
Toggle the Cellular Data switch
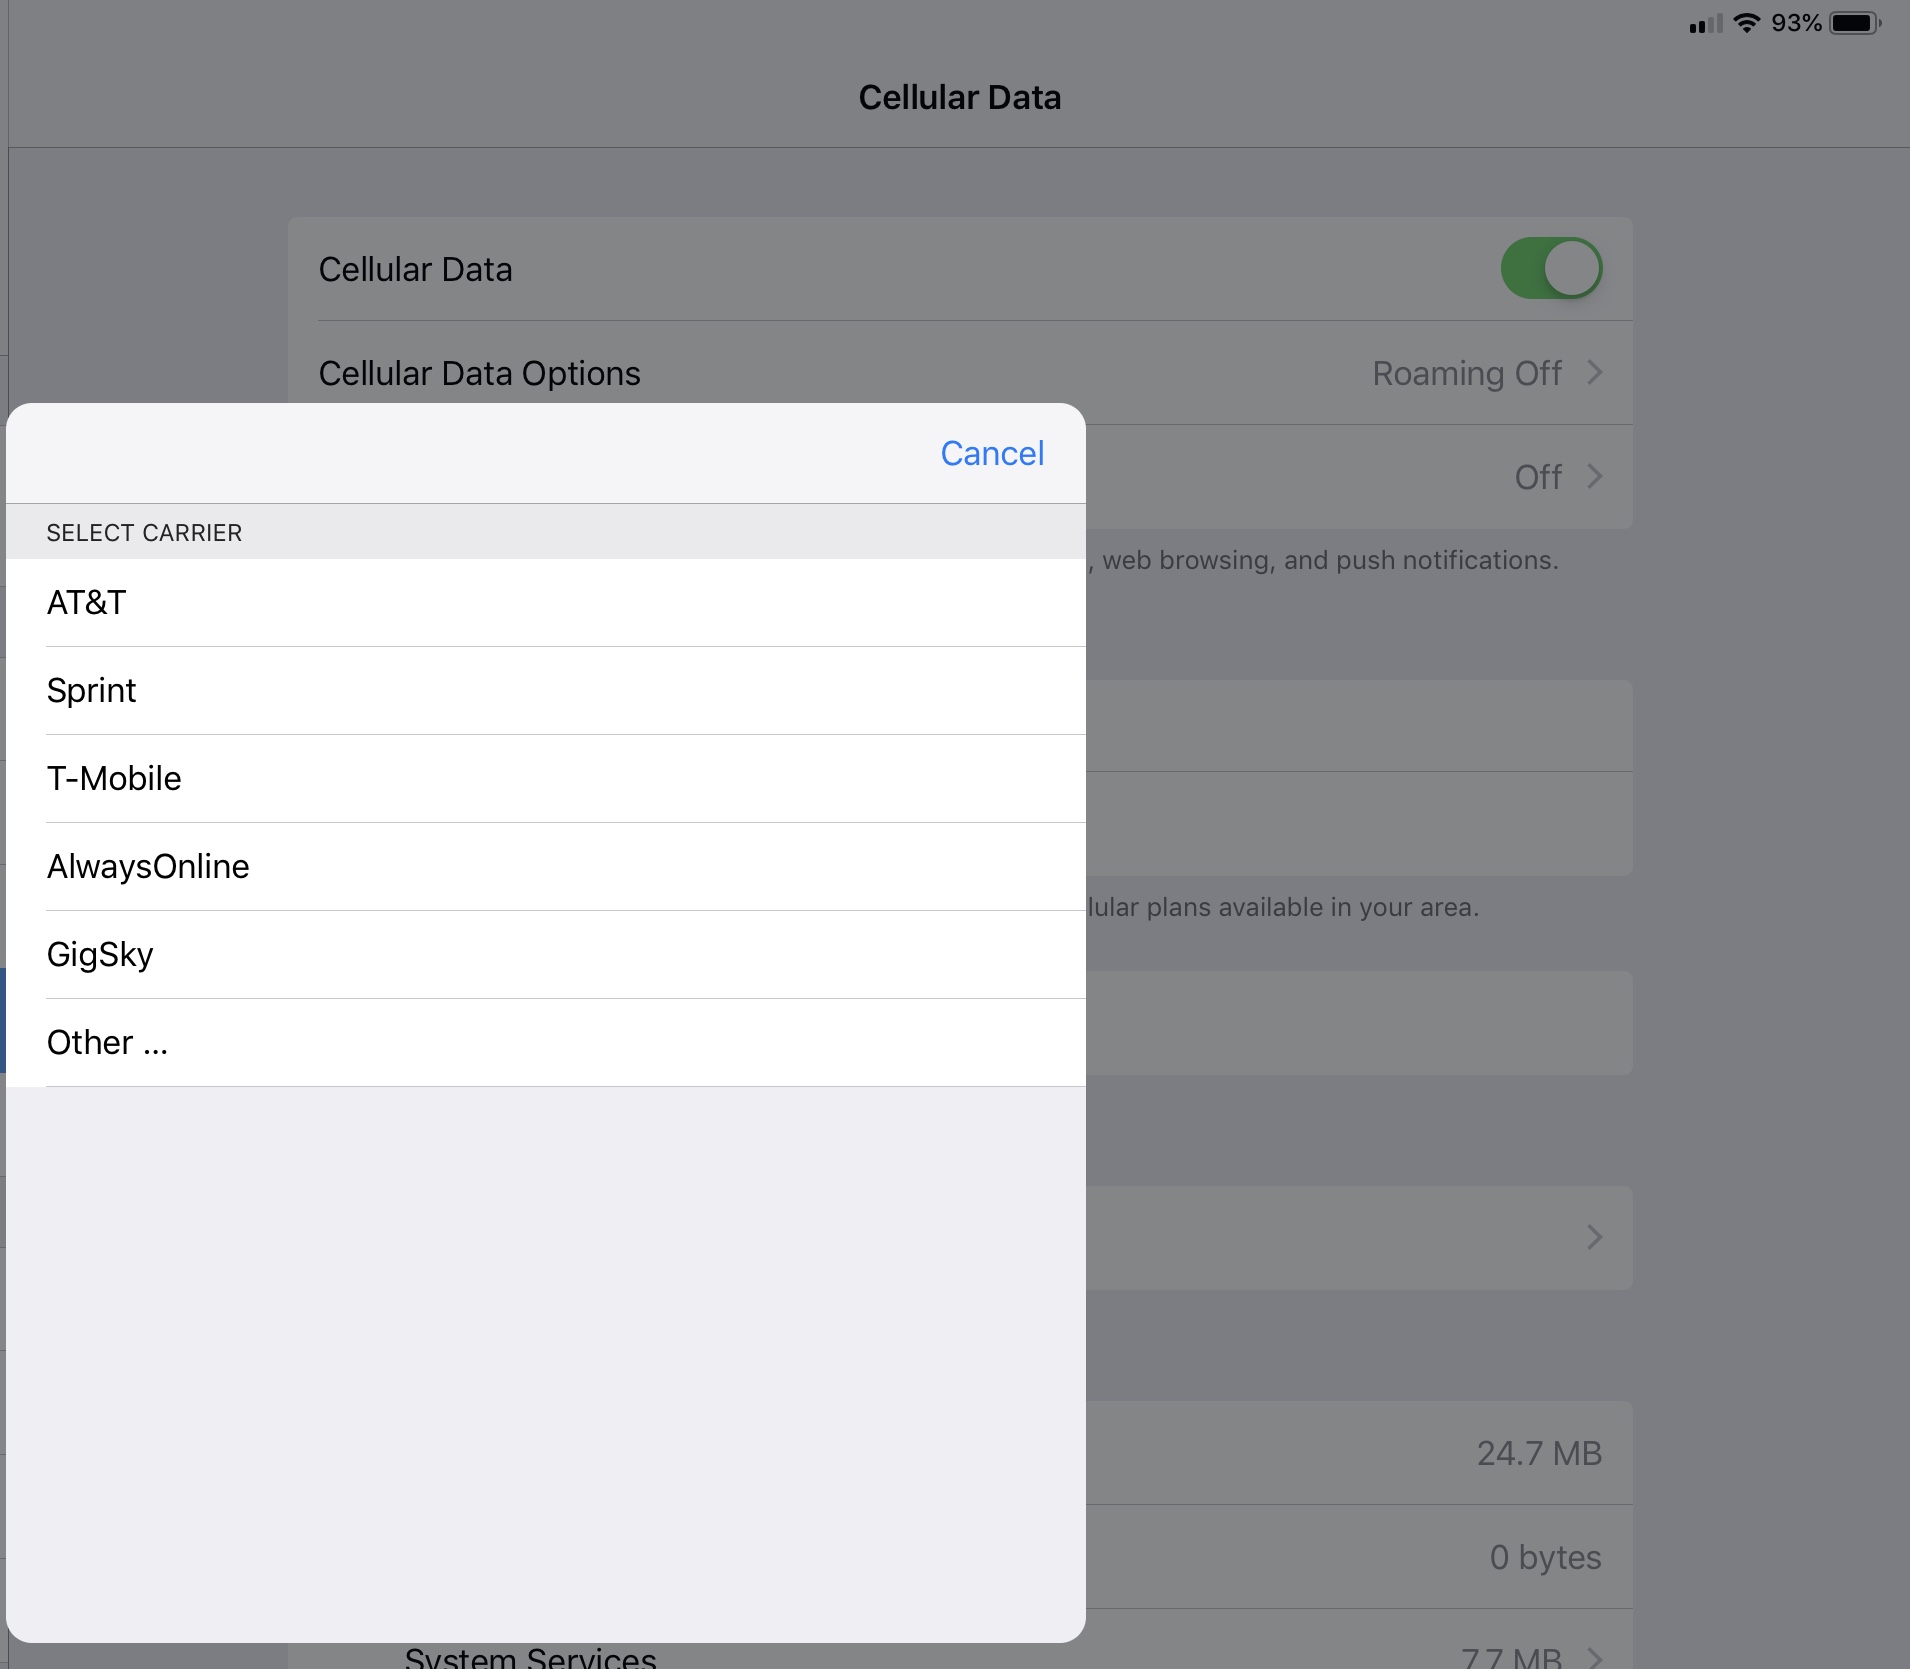coord(1551,268)
